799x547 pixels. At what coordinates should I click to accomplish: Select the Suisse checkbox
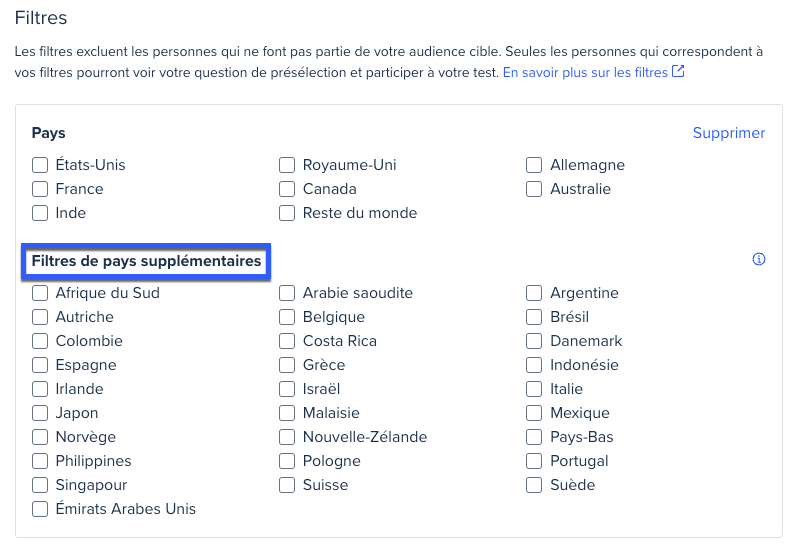287,485
